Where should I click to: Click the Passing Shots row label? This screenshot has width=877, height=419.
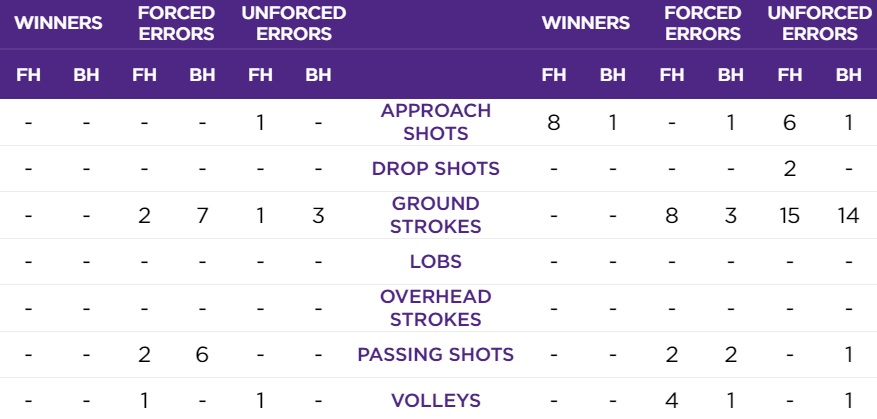click(x=435, y=354)
